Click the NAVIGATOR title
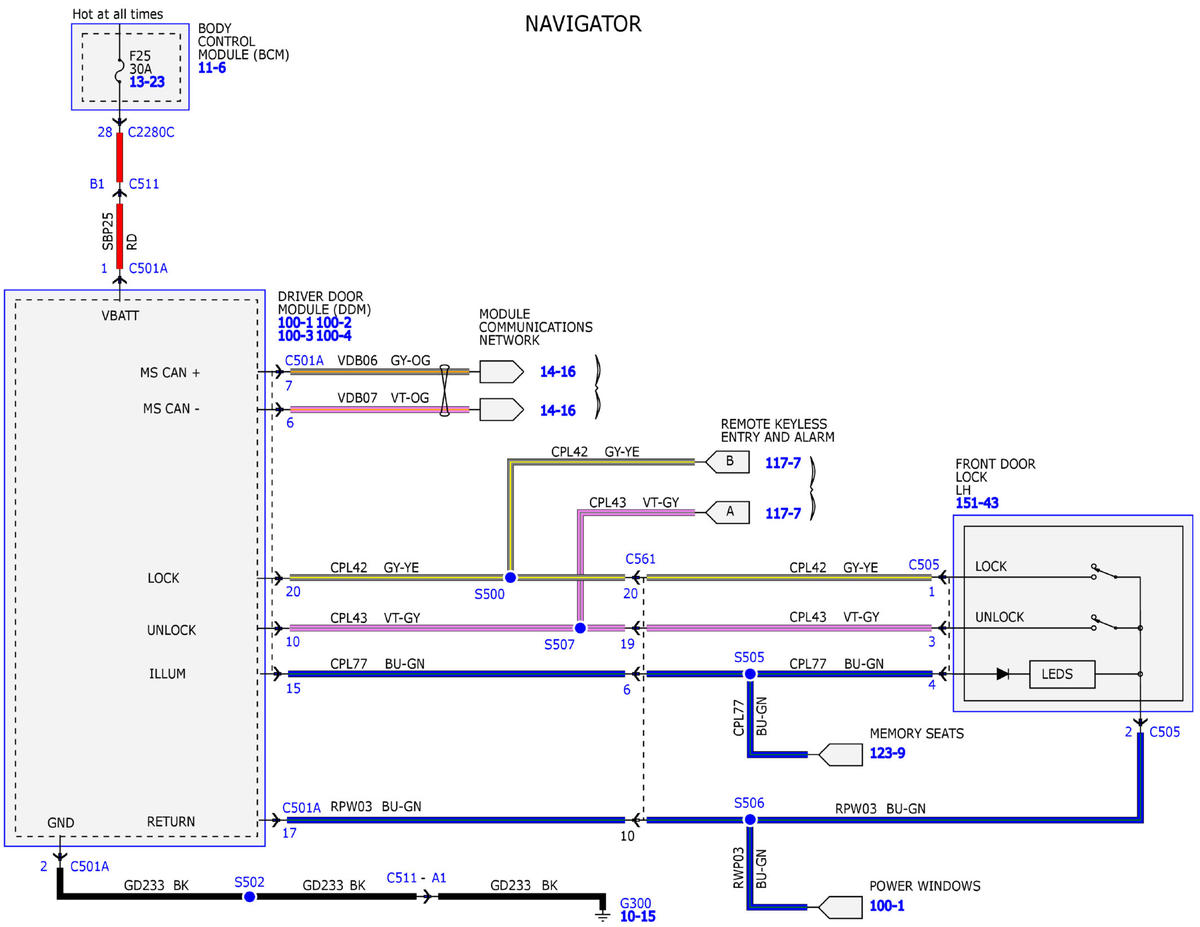1200x927 pixels. [583, 24]
